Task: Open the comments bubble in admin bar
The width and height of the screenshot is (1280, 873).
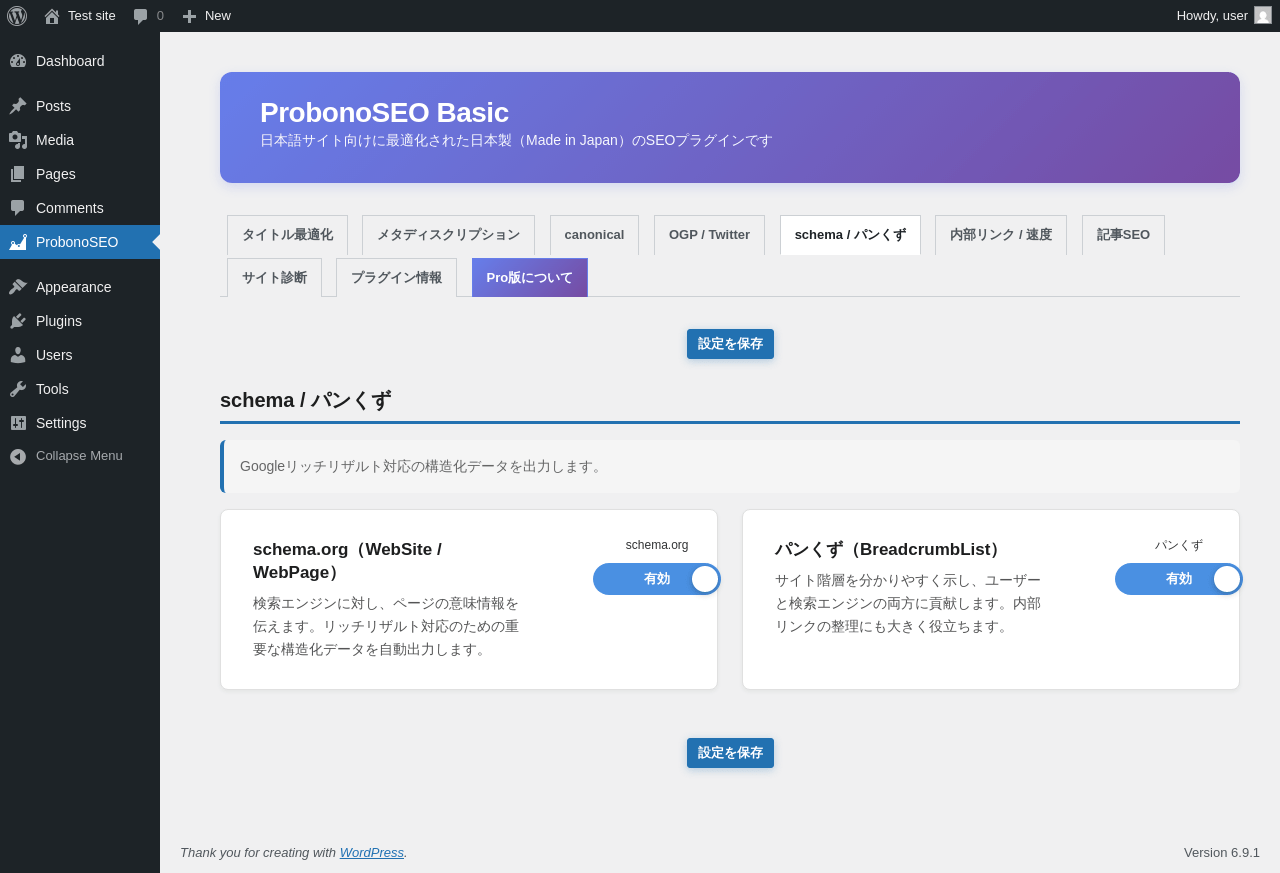Action: coord(140,16)
